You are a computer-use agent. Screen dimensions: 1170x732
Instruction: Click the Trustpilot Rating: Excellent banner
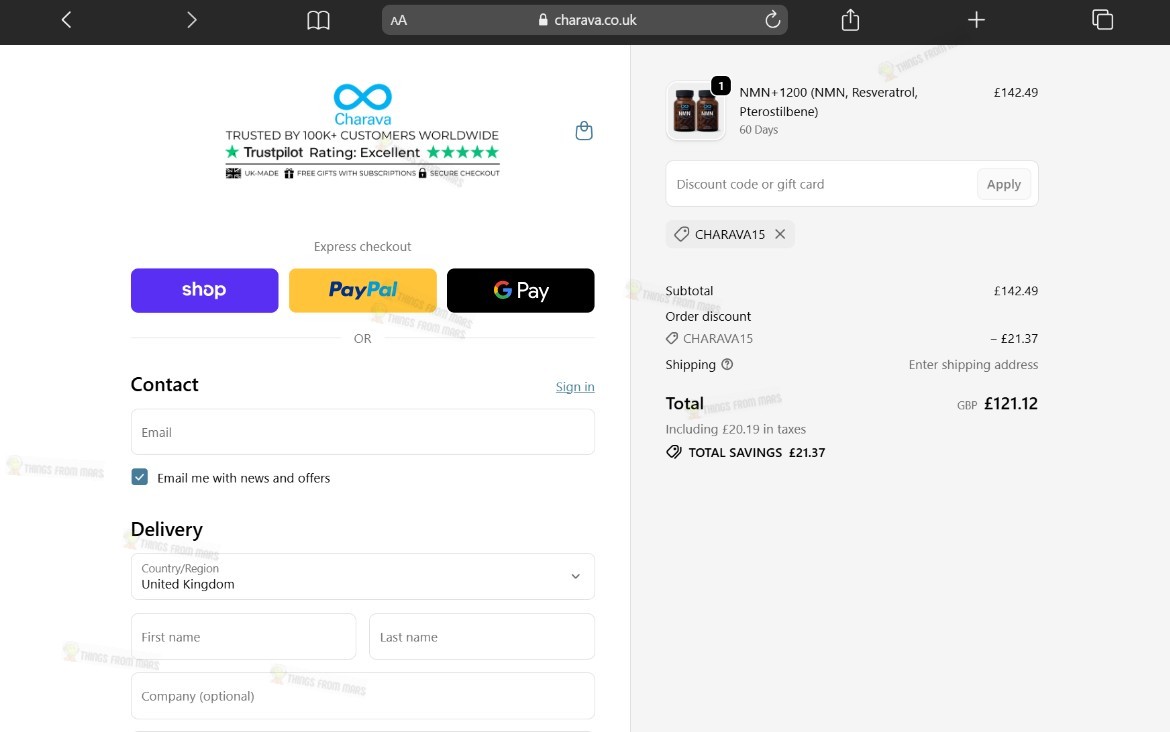[x=363, y=152]
